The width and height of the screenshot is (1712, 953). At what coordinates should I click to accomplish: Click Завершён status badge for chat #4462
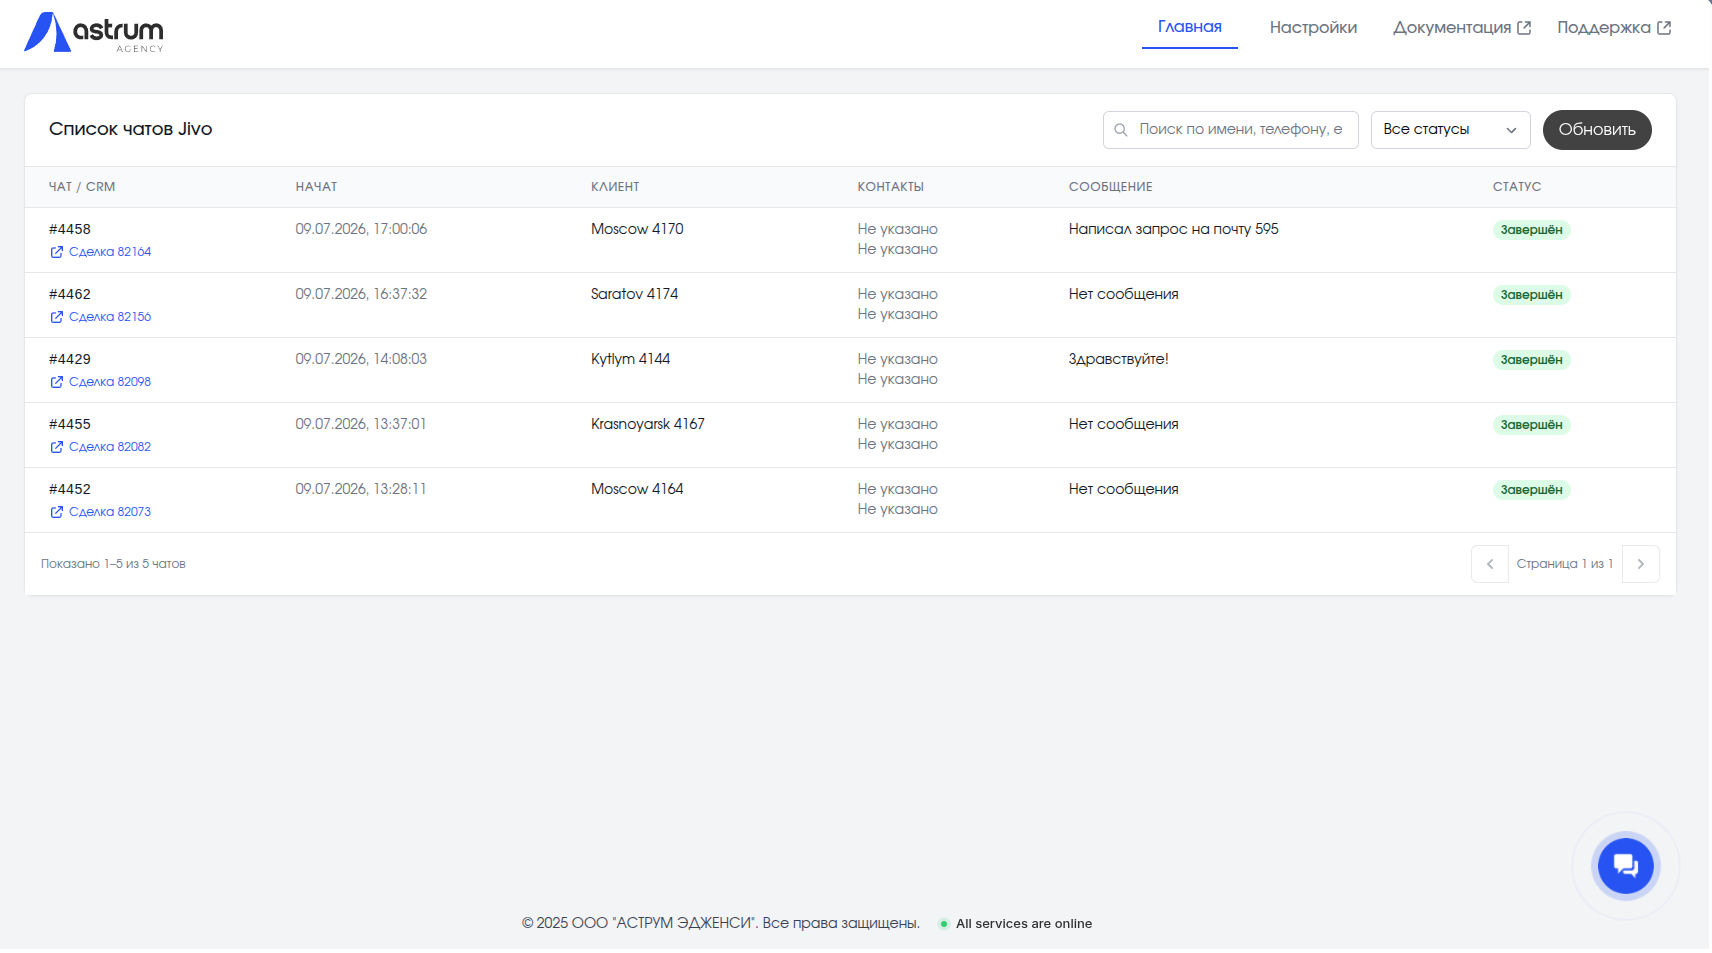[x=1531, y=295]
